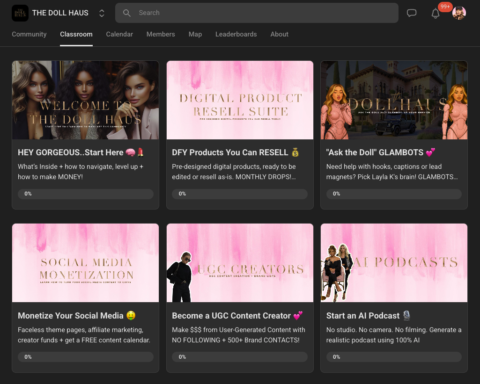Click progress bar of HEY GORGEOUS course
The image size is (480, 384).
86,194
